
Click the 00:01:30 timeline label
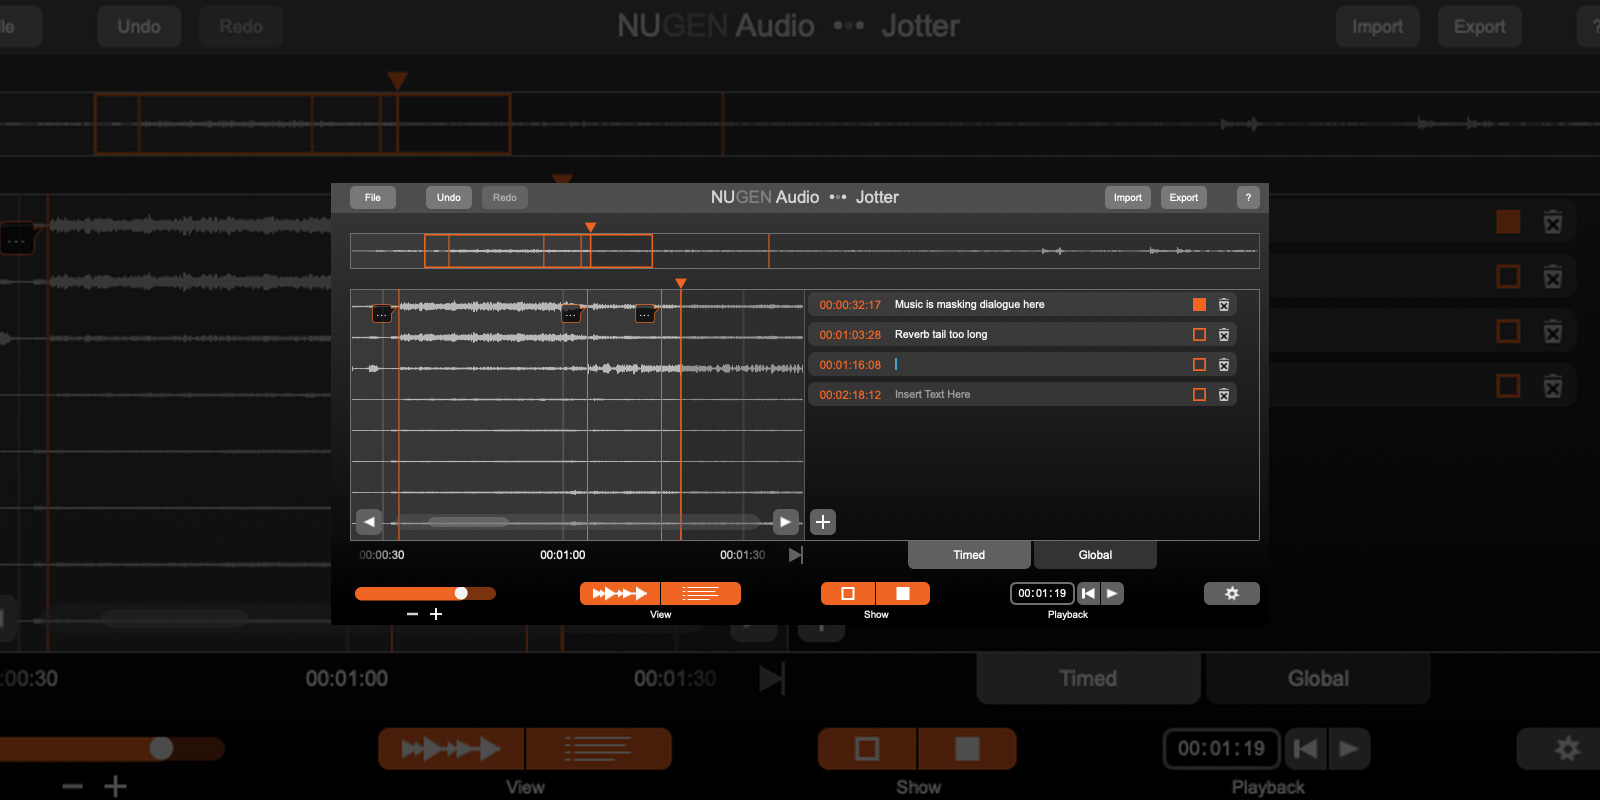(x=743, y=555)
